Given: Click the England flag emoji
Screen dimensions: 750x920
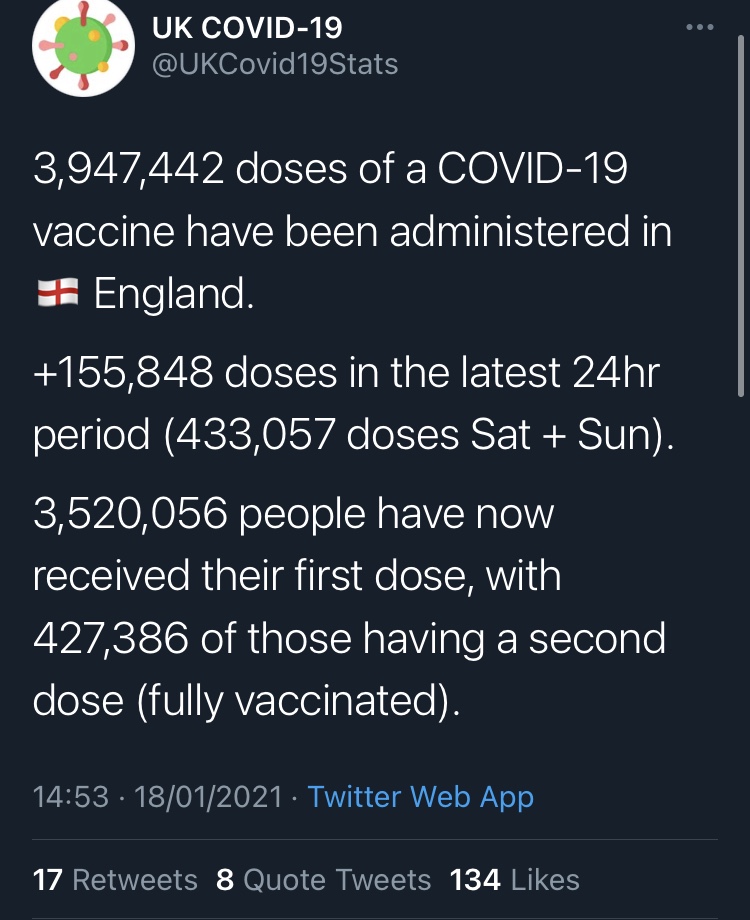Looking at the screenshot, I should pyautogui.click(x=58, y=292).
